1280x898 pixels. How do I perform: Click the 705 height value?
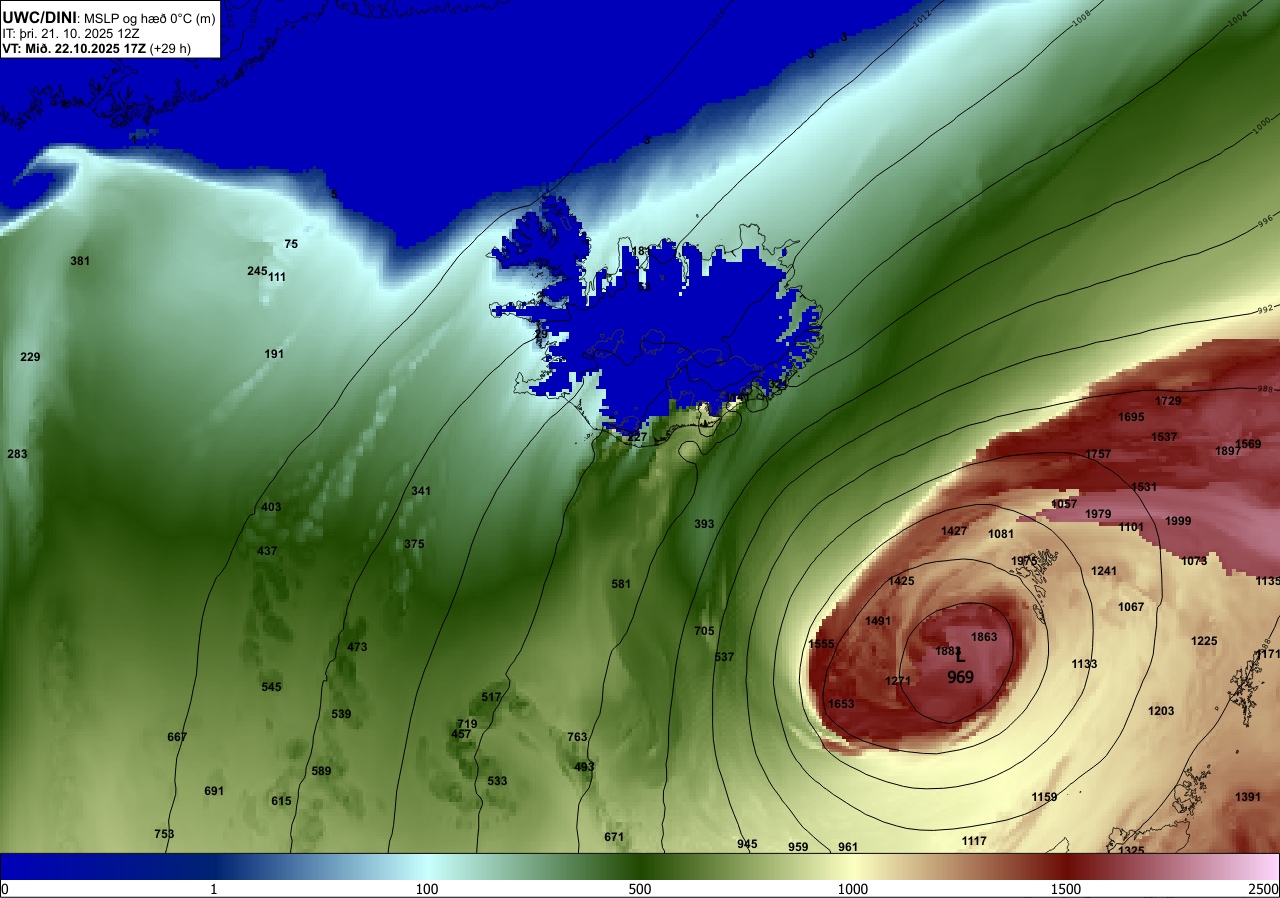coord(704,631)
